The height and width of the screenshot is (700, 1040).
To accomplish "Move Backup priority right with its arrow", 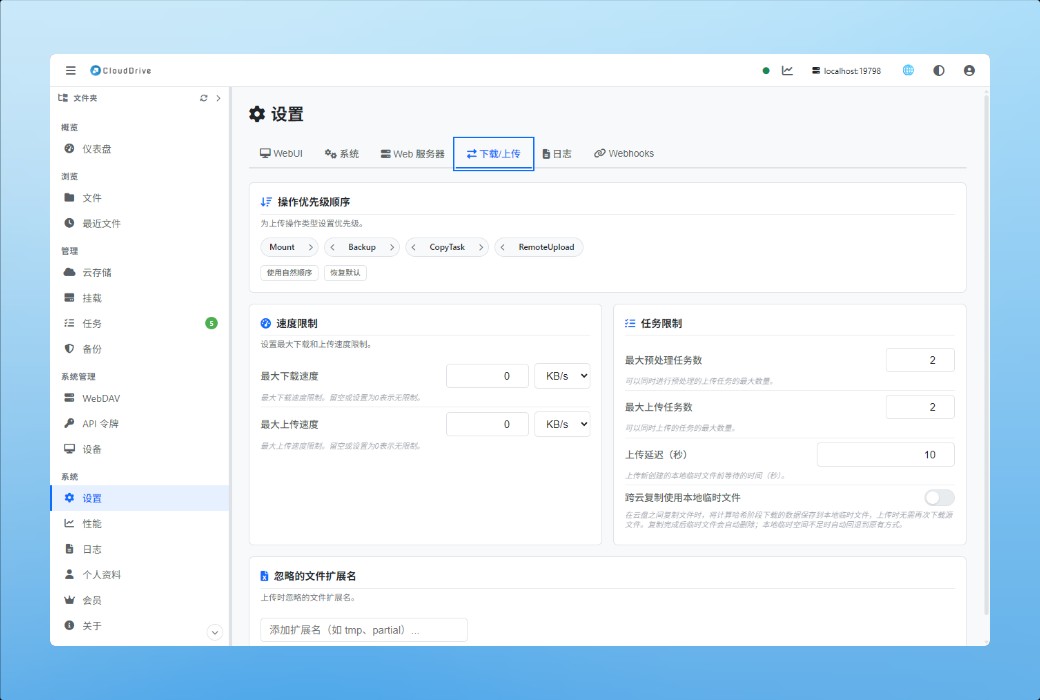I will coord(392,247).
